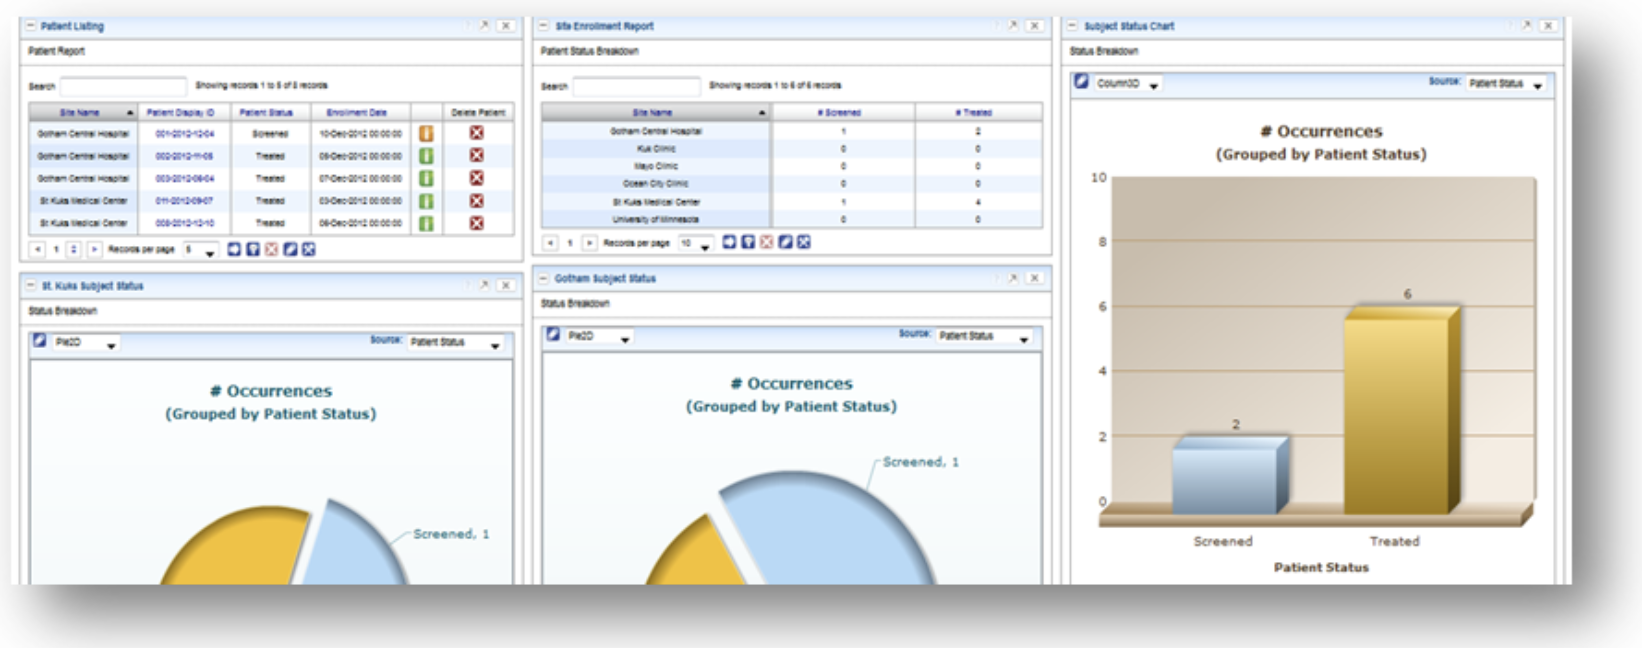Collapse the Site Enrollment Report panel
Viewport: 1642px width, 648px height.
click(544, 26)
